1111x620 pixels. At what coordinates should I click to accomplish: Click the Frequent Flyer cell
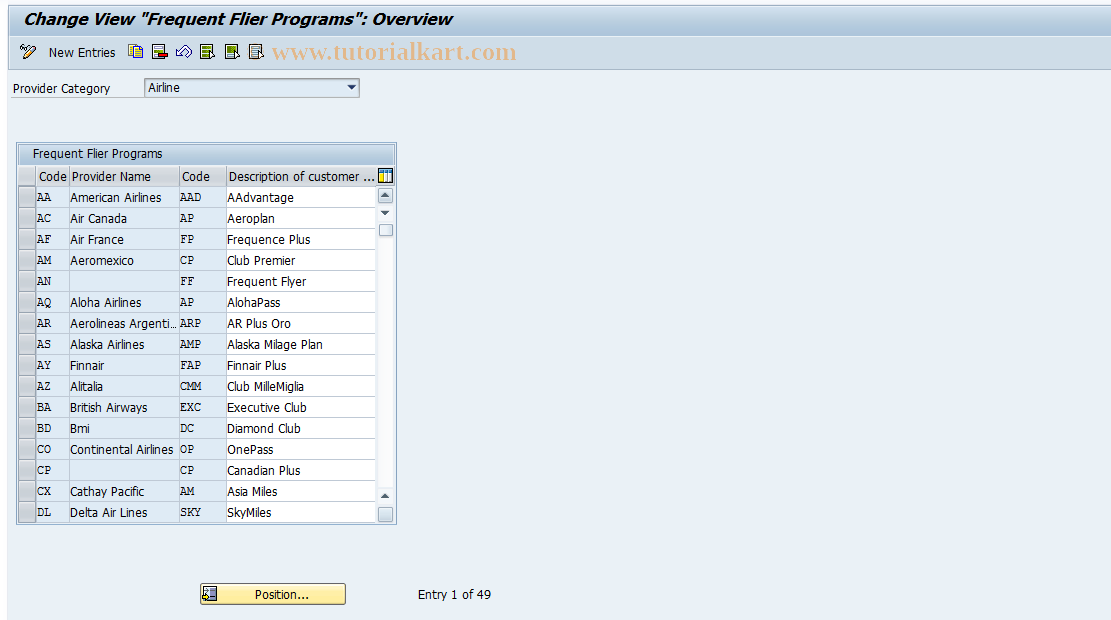pyautogui.click(x=300, y=281)
